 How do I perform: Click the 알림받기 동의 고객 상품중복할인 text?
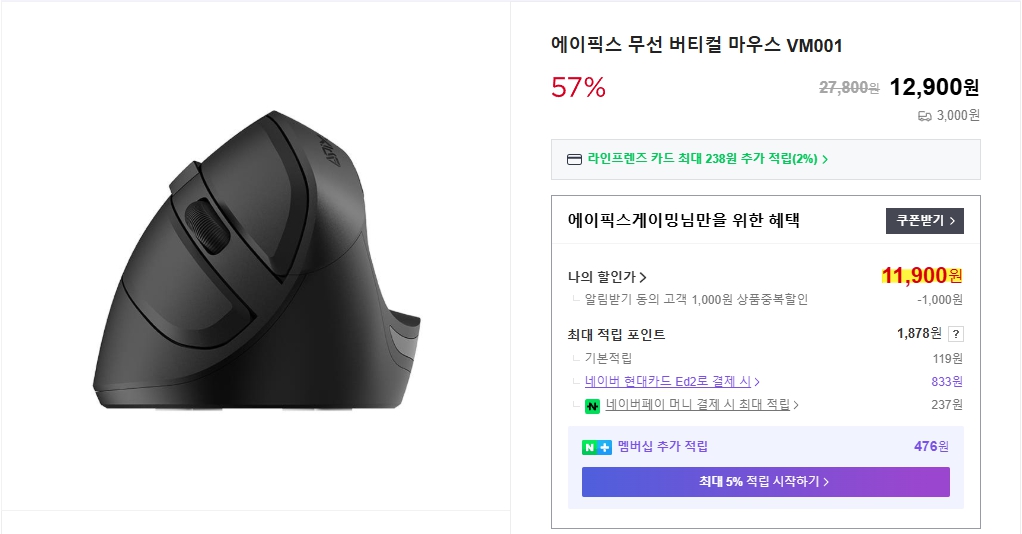pyautogui.click(x=696, y=299)
